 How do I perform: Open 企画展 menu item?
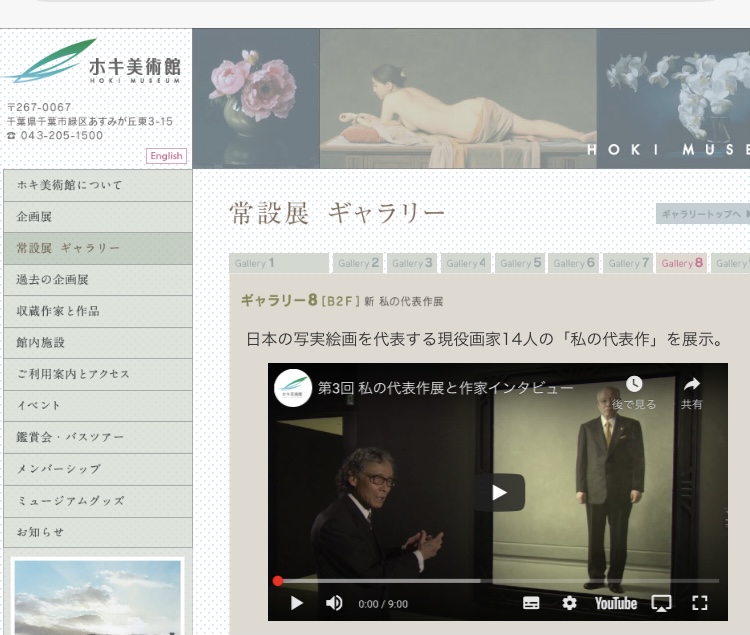[x=98, y=217]
